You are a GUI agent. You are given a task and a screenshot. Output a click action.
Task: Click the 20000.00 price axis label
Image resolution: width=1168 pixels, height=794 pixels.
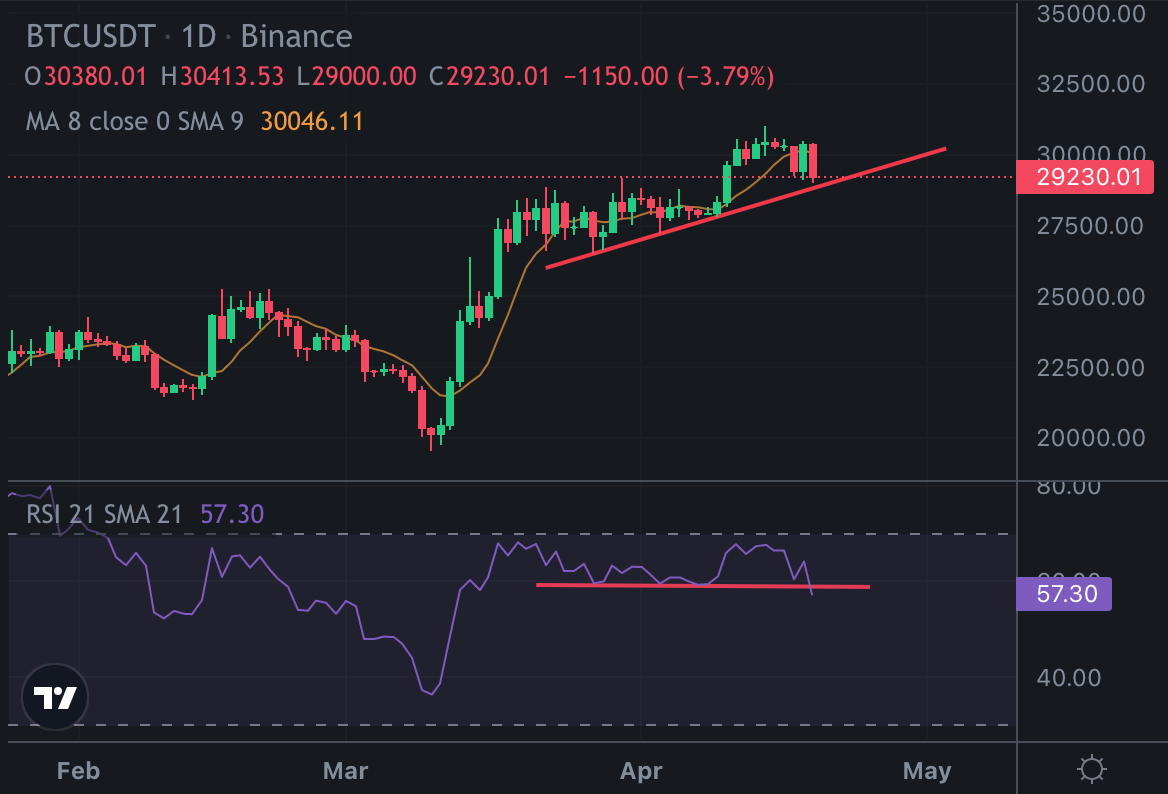click(1091, 437)
